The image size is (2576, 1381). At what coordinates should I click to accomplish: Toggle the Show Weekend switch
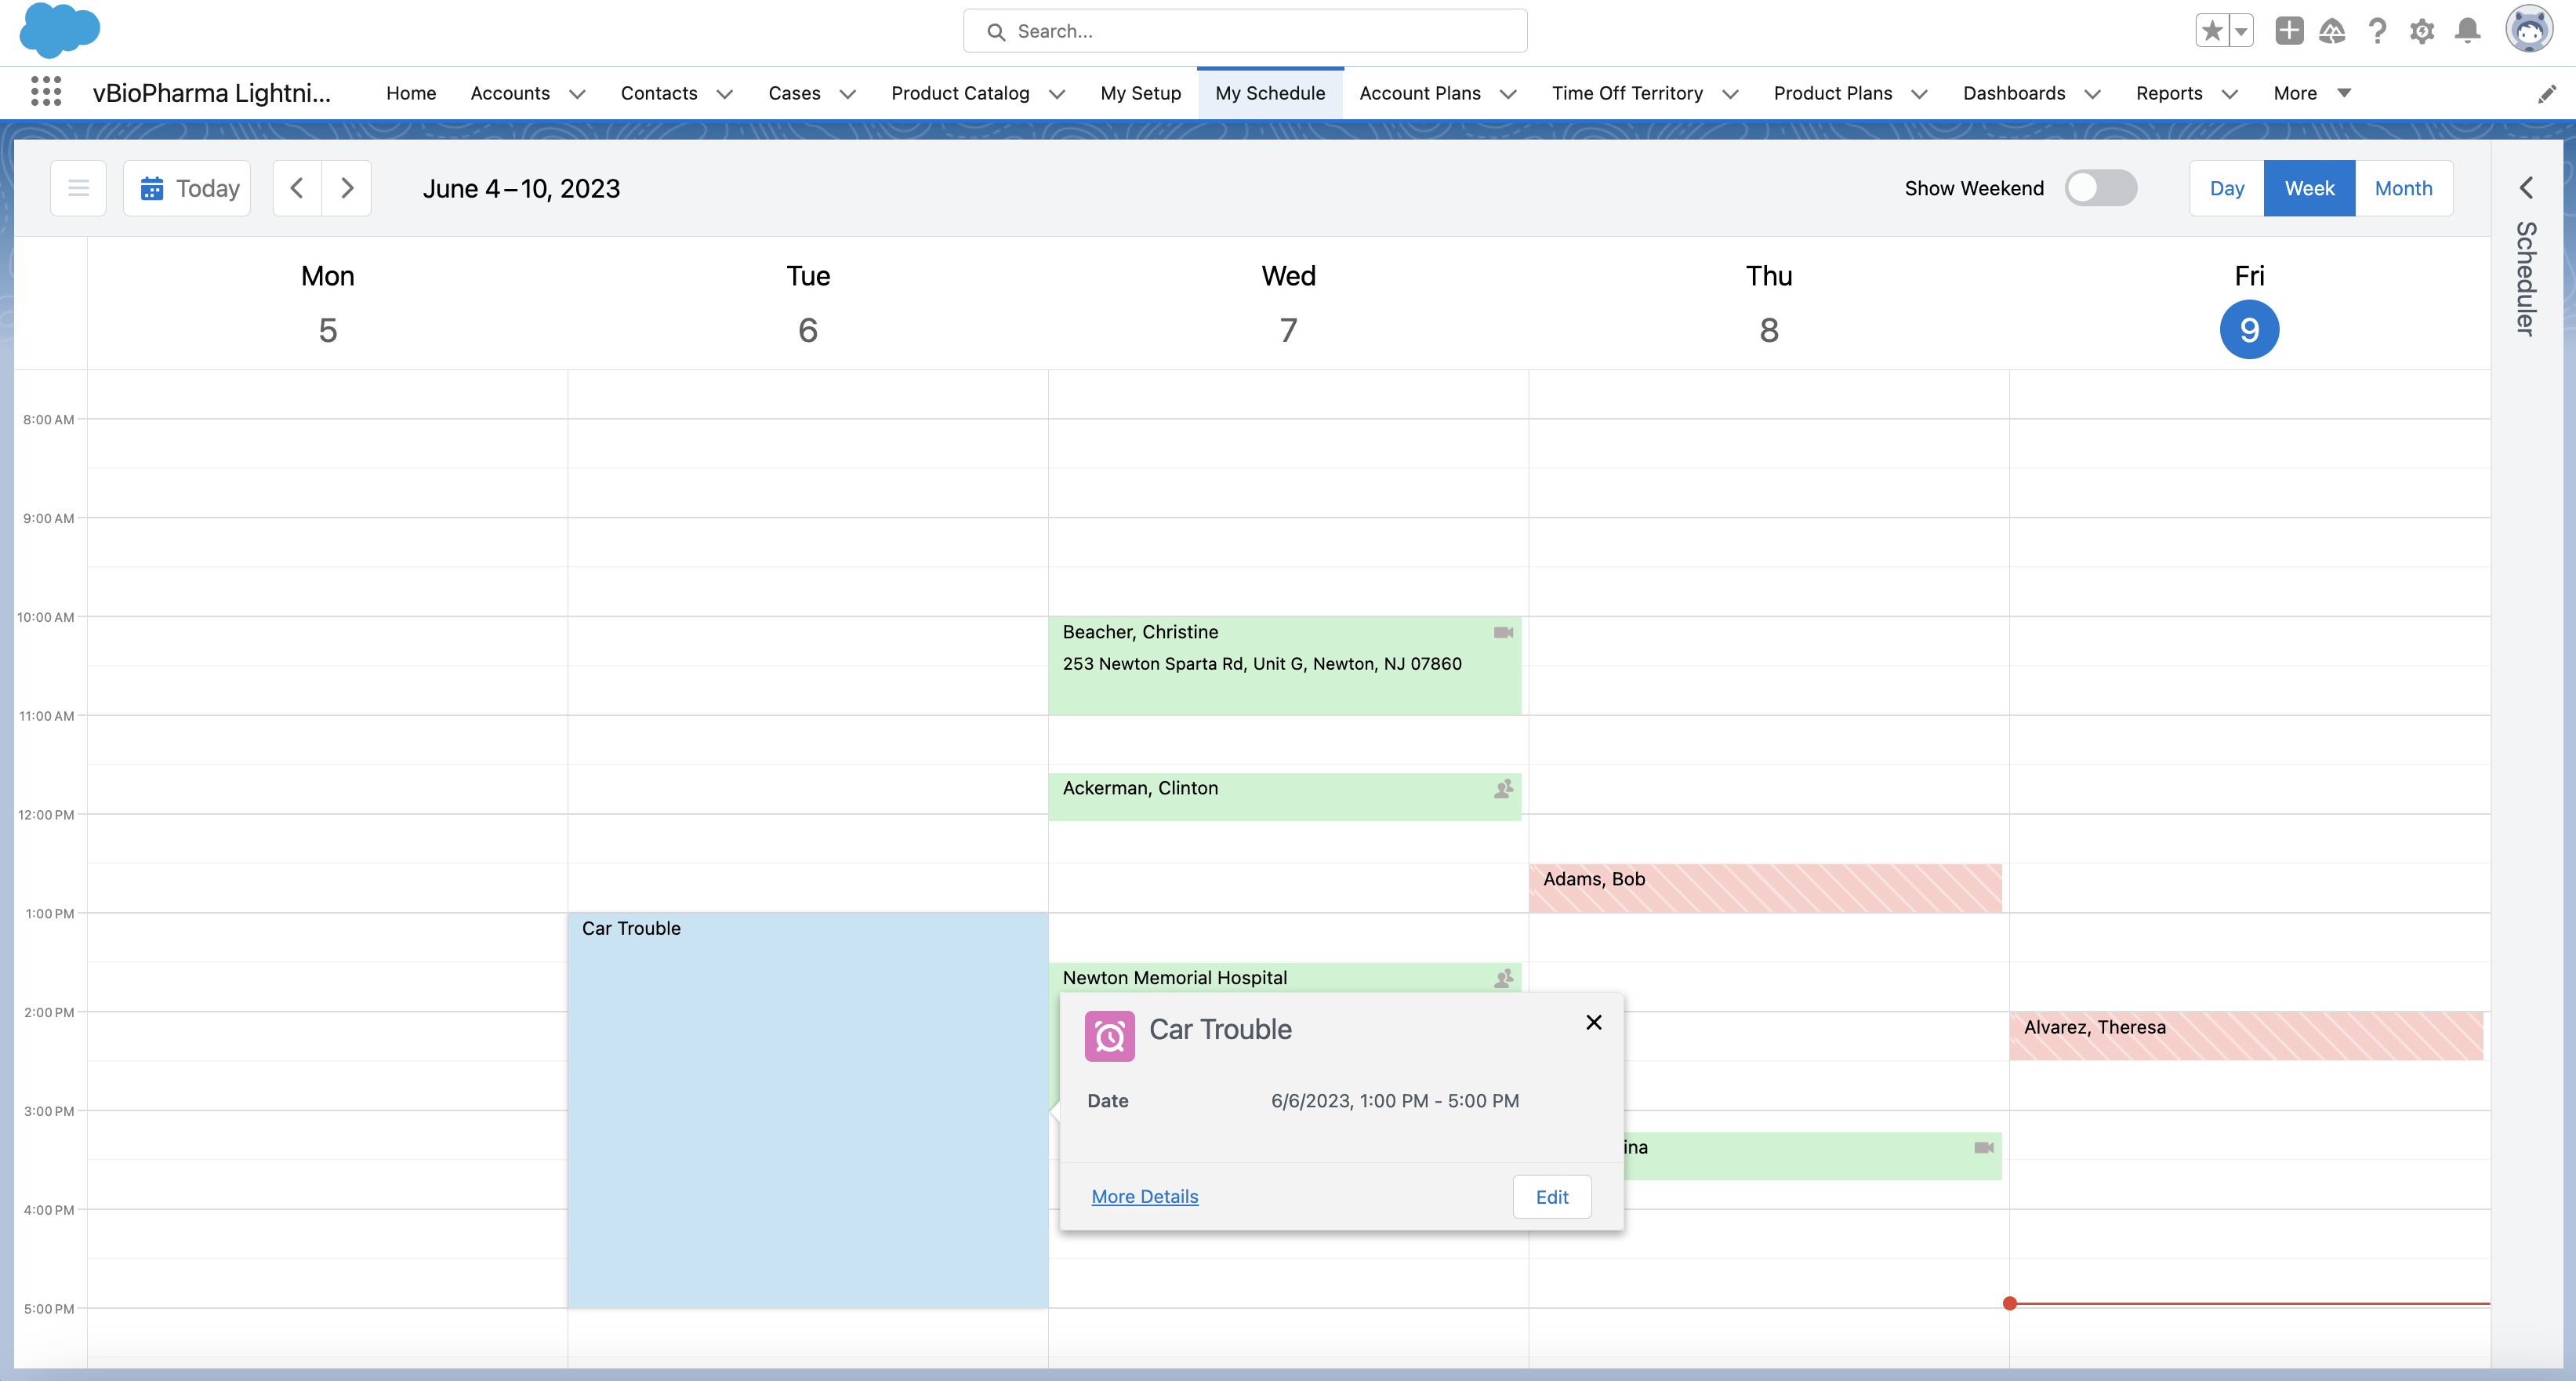coord(2100,188)
